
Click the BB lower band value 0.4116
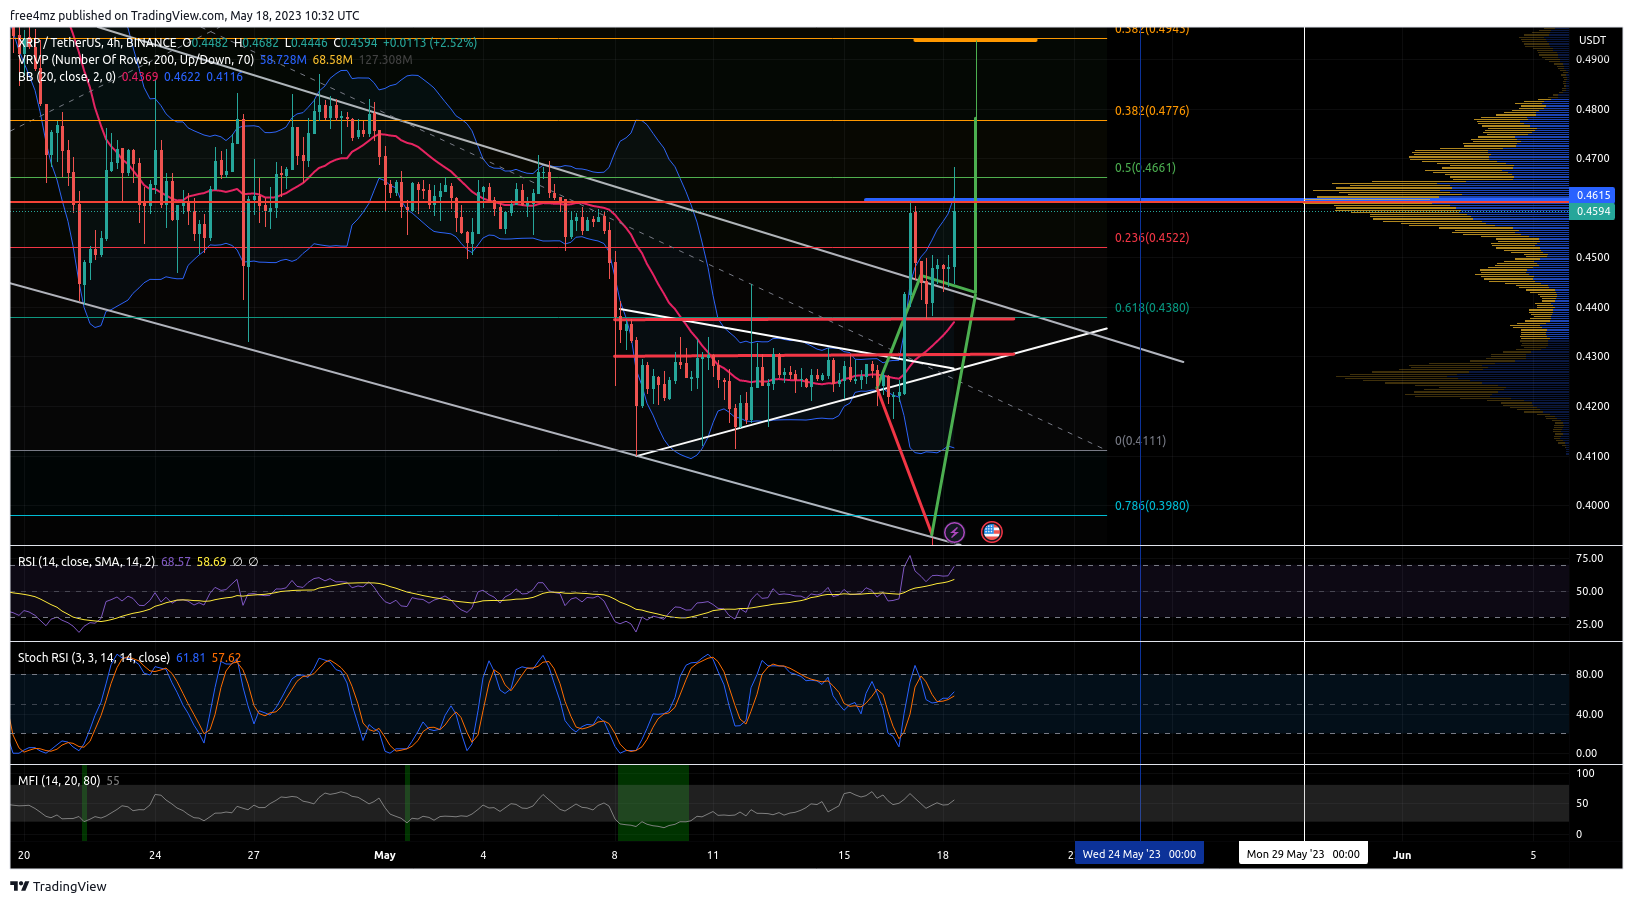coord(224,77)
